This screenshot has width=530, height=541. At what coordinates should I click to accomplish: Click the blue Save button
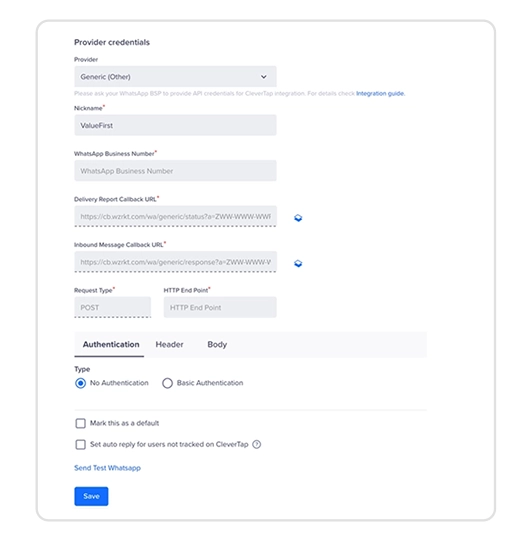(91, 496)
